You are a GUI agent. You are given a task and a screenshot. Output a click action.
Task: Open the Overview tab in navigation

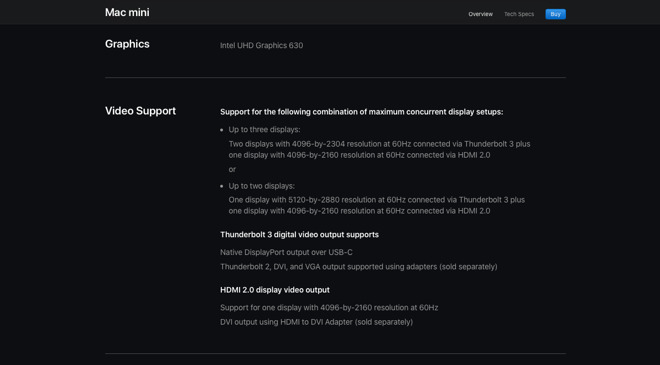point(480,14)
